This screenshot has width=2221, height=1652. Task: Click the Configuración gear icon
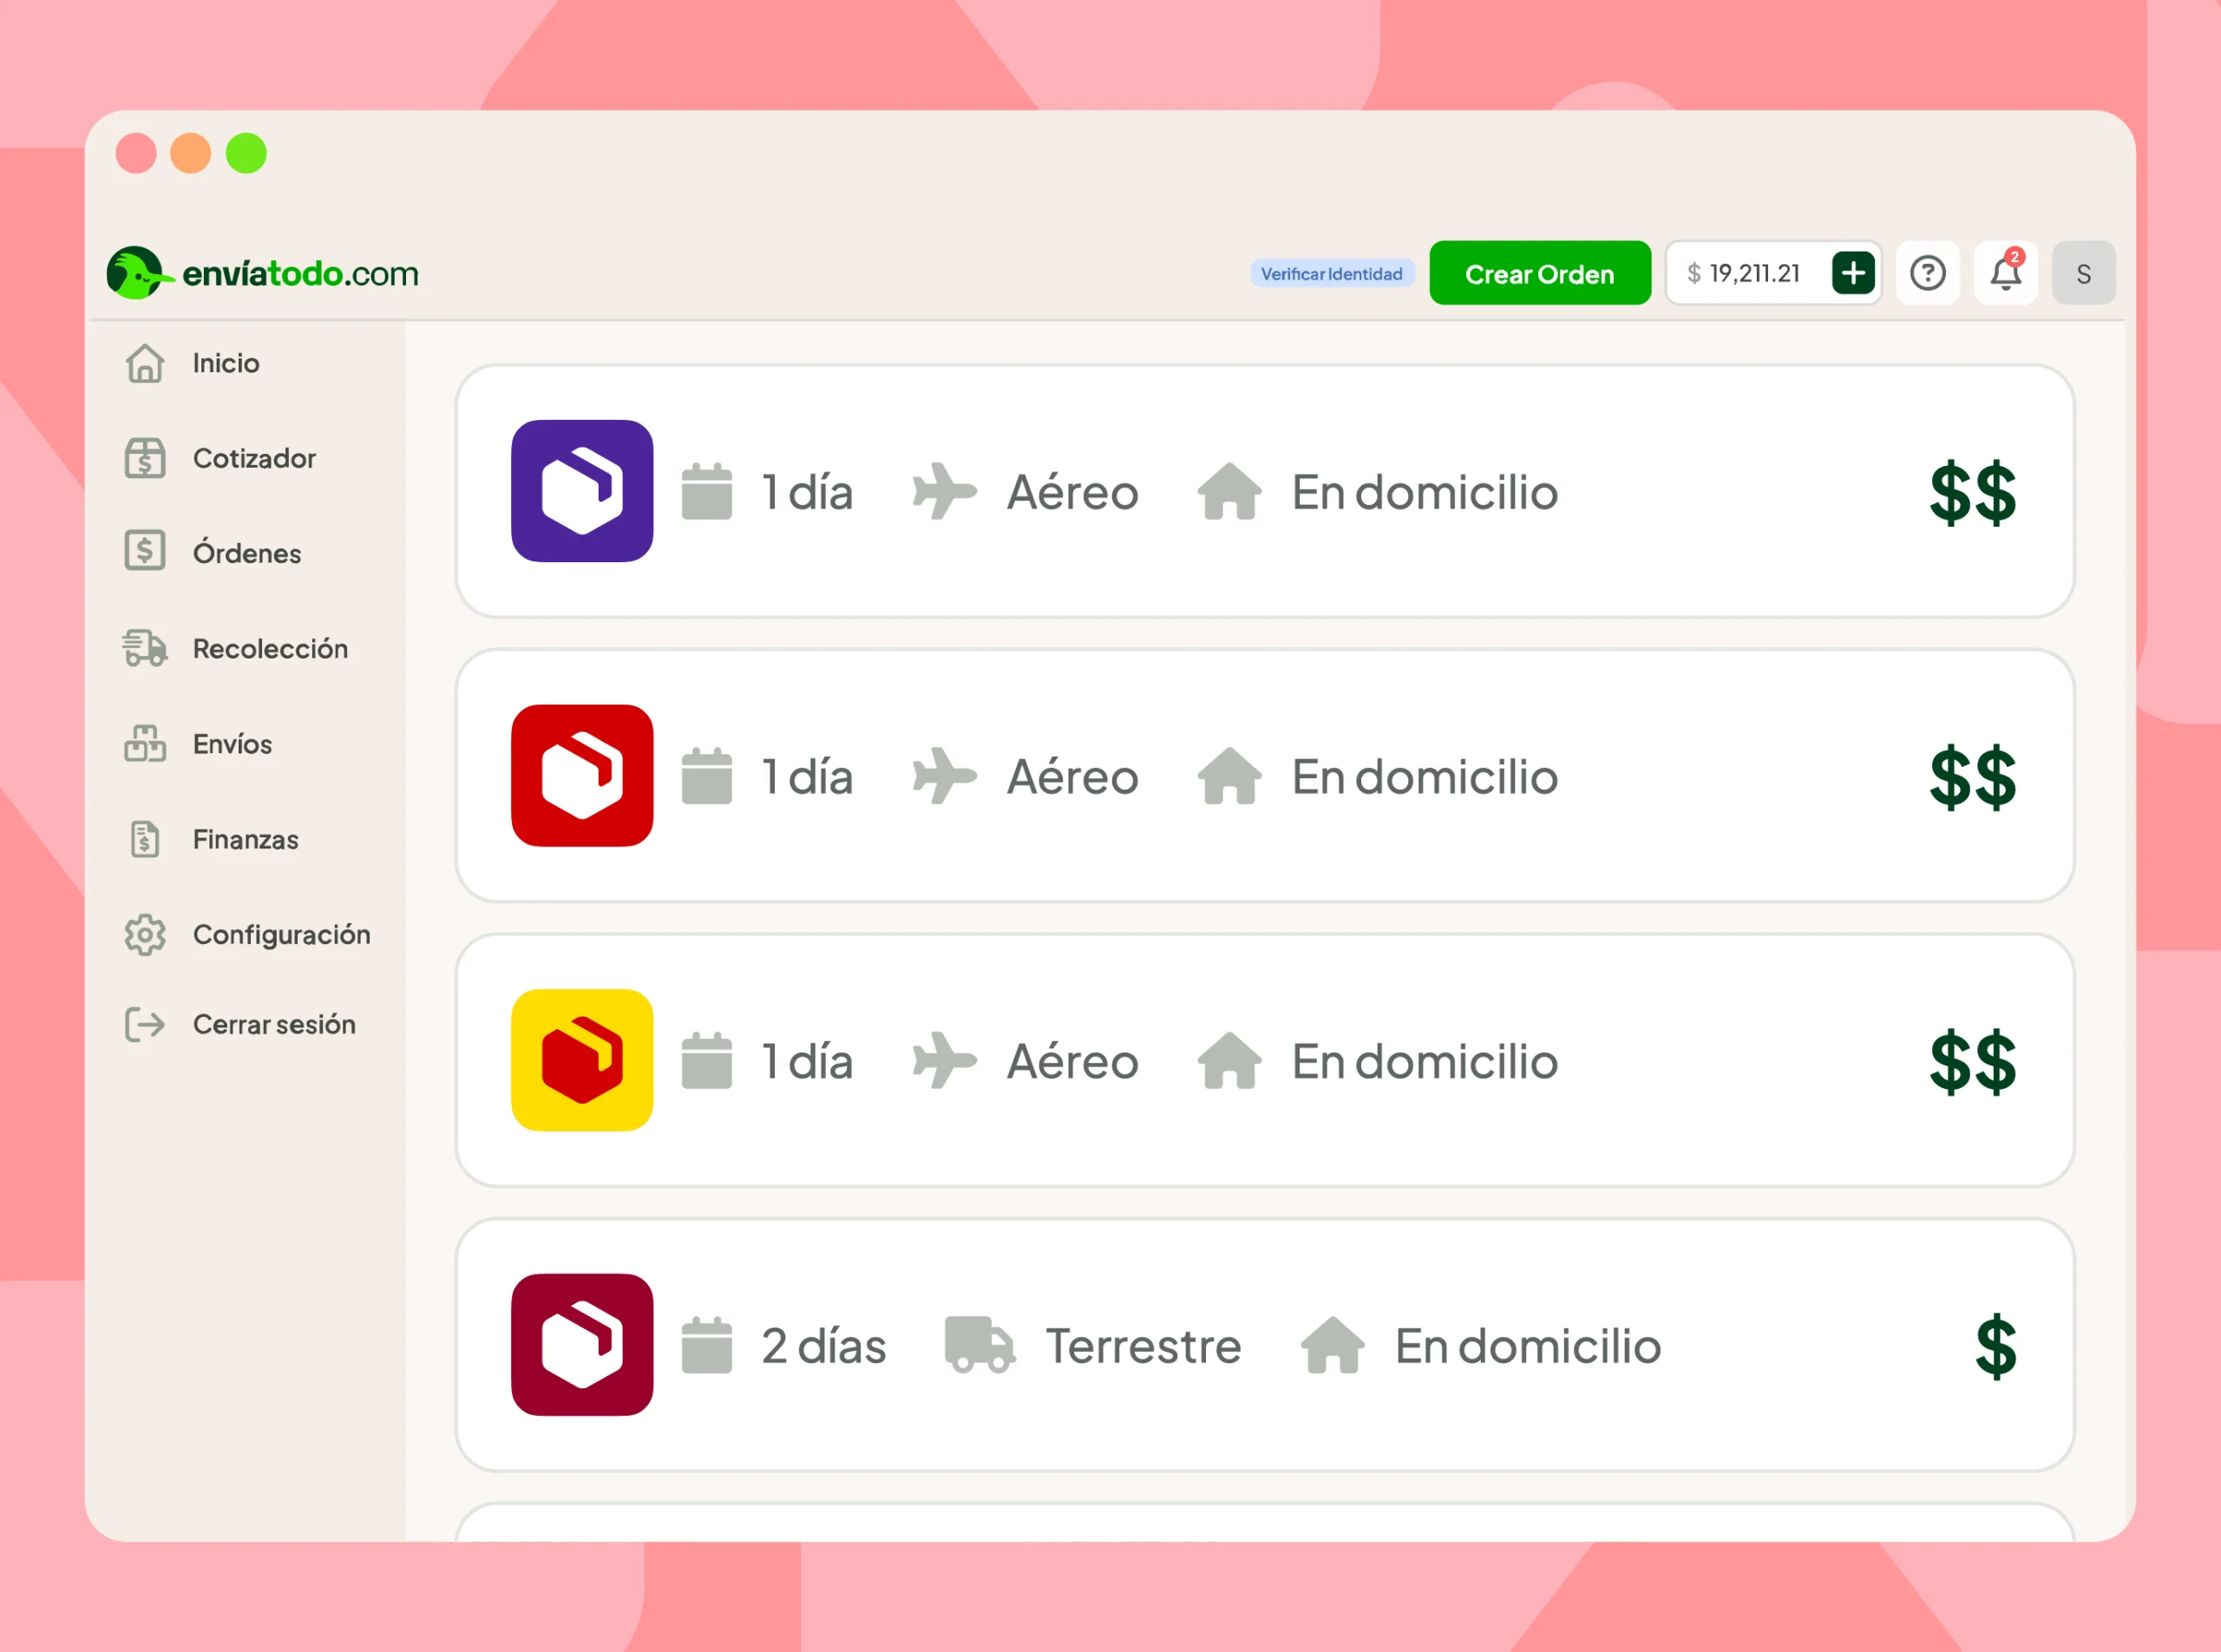pos(145,934)
